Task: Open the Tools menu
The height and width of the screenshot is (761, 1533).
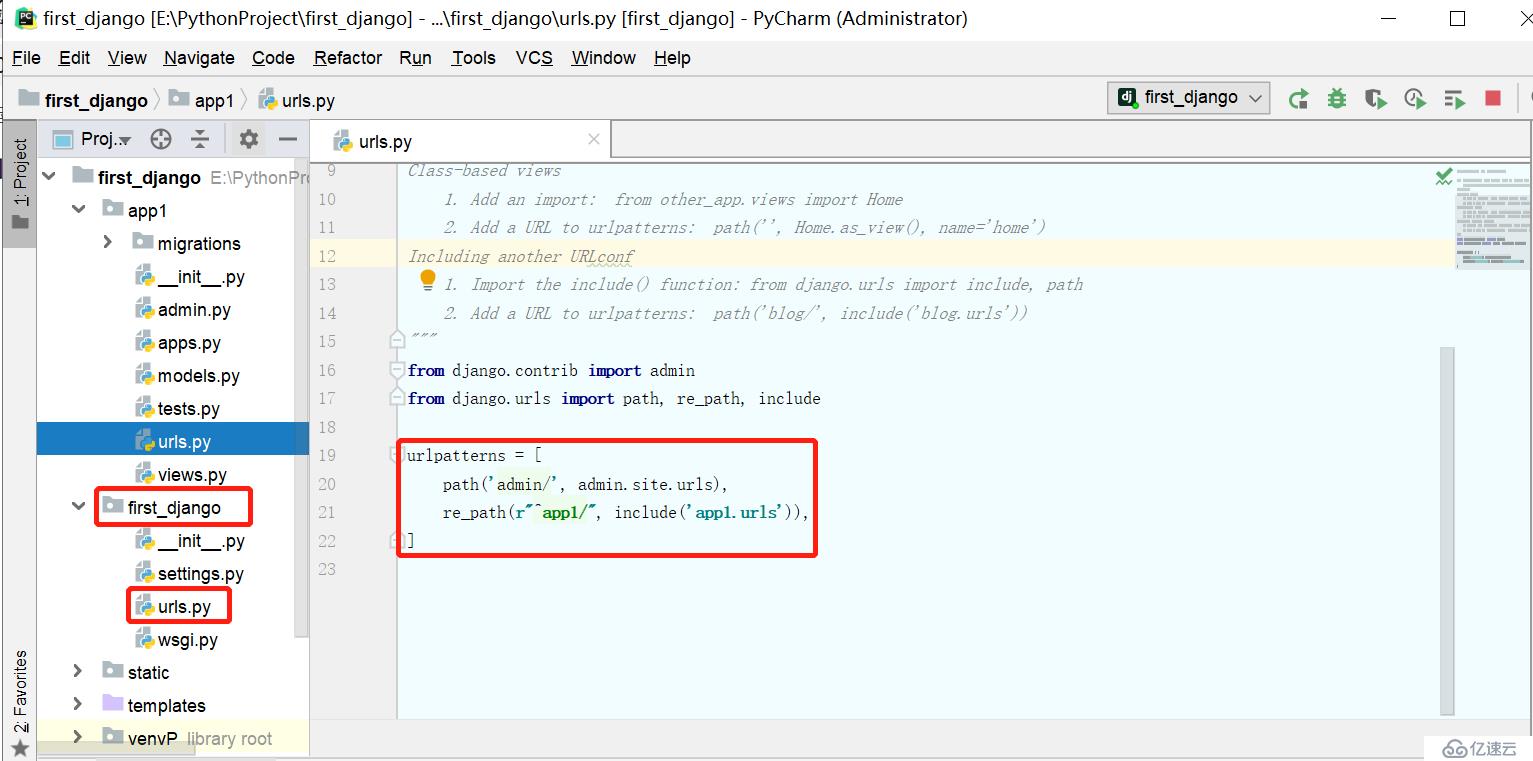Action: tap(473, 58)
